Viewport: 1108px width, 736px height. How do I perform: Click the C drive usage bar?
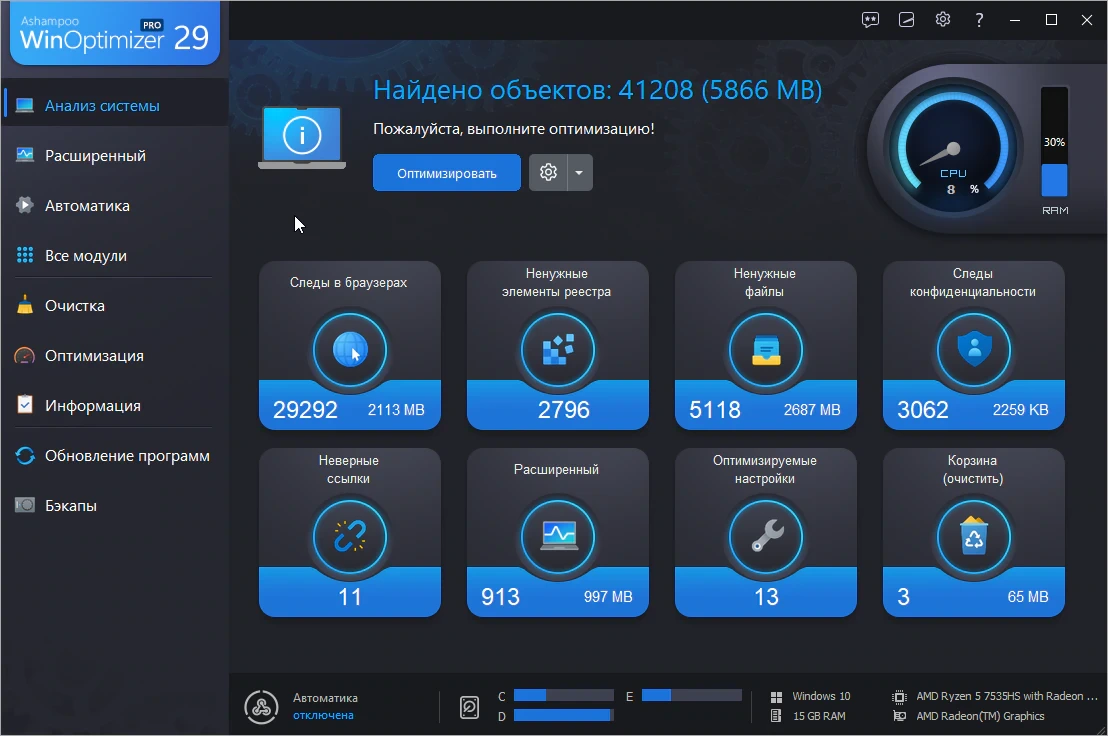563,696
